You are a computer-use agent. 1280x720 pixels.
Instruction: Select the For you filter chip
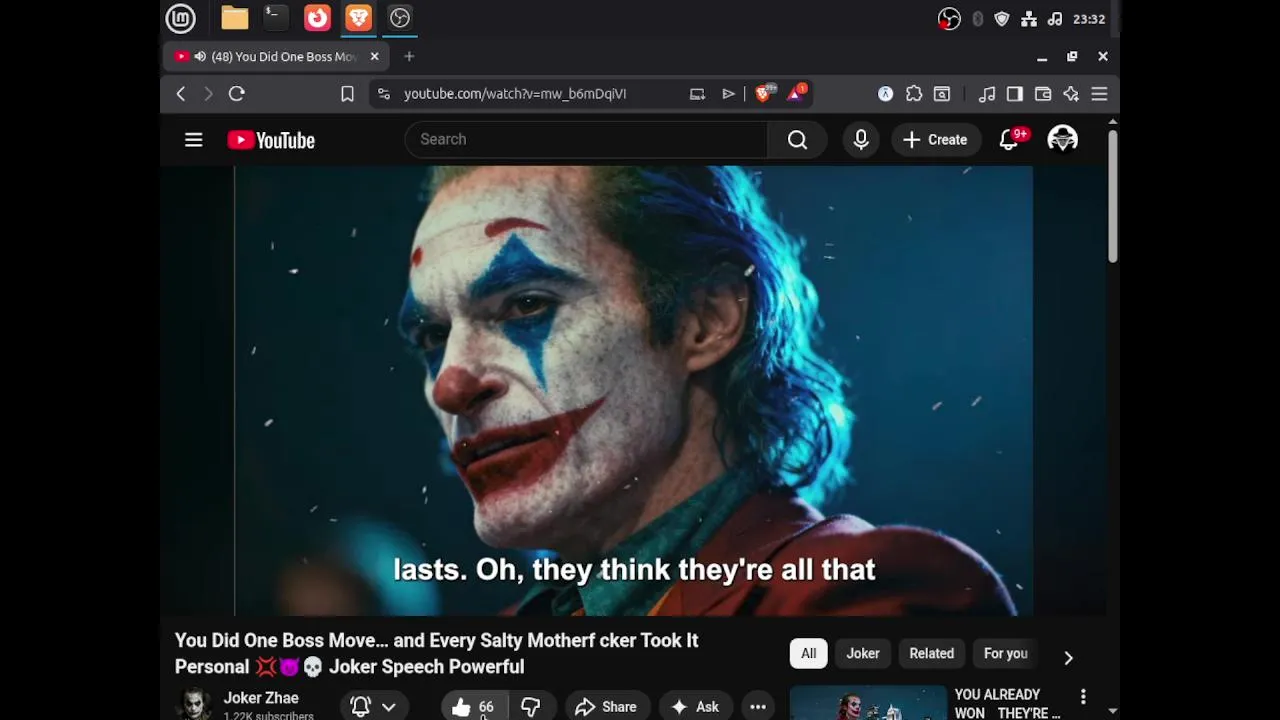pos(1006,653)
